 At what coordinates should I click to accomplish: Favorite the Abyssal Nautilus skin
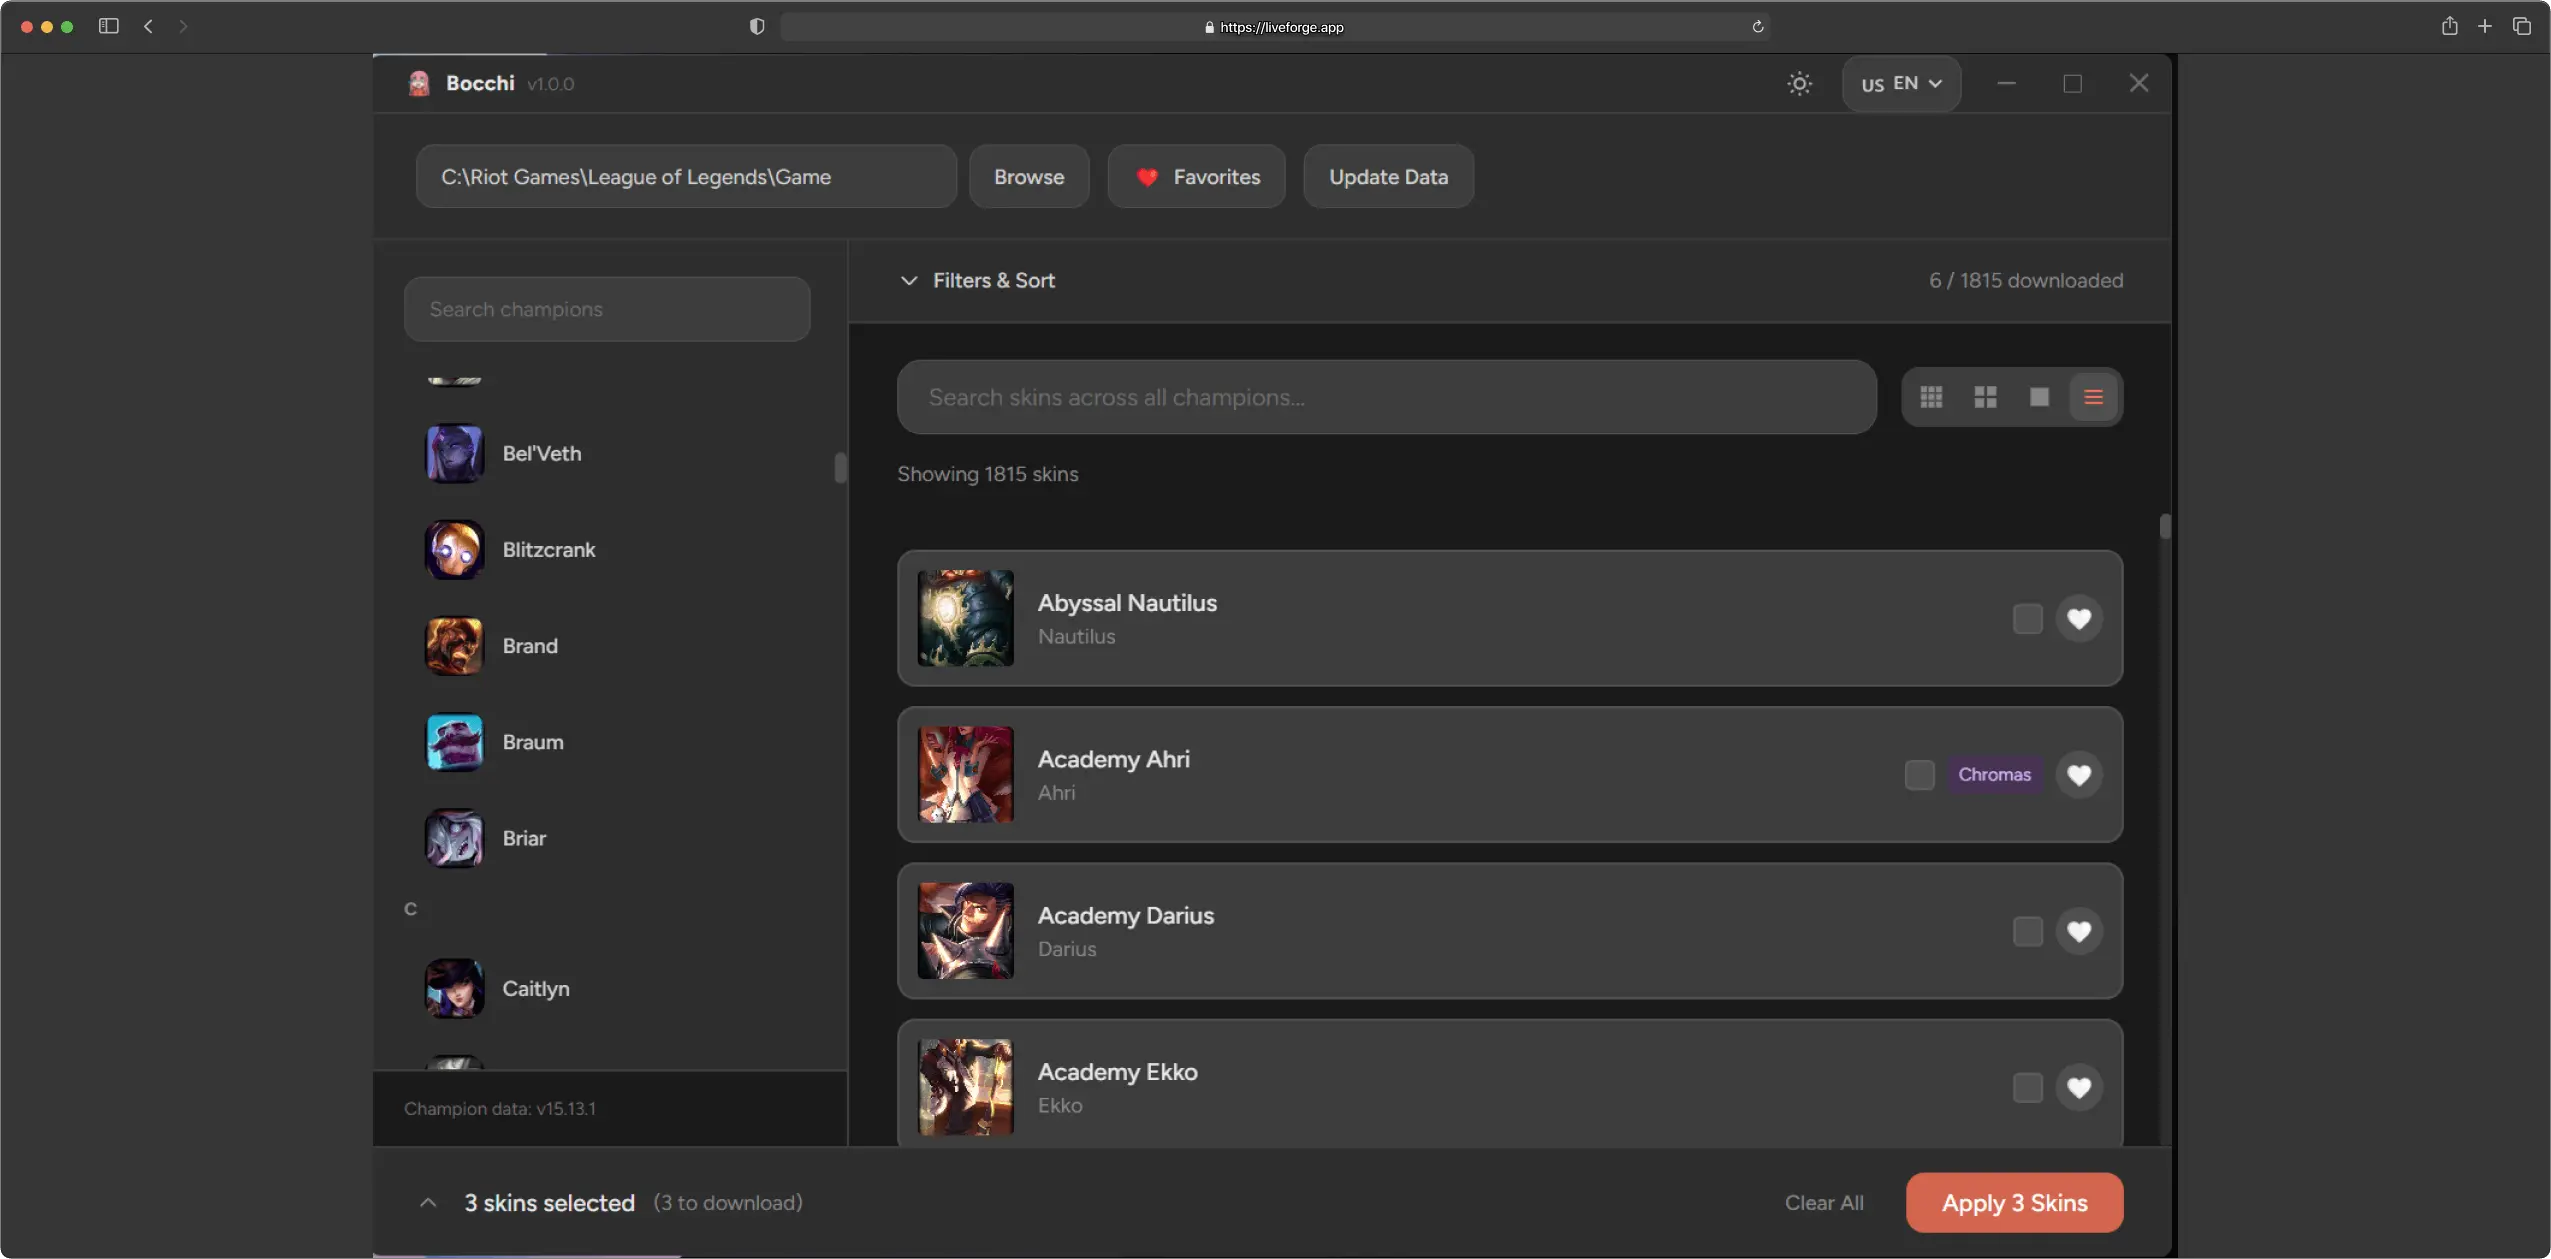(2078, 619)
